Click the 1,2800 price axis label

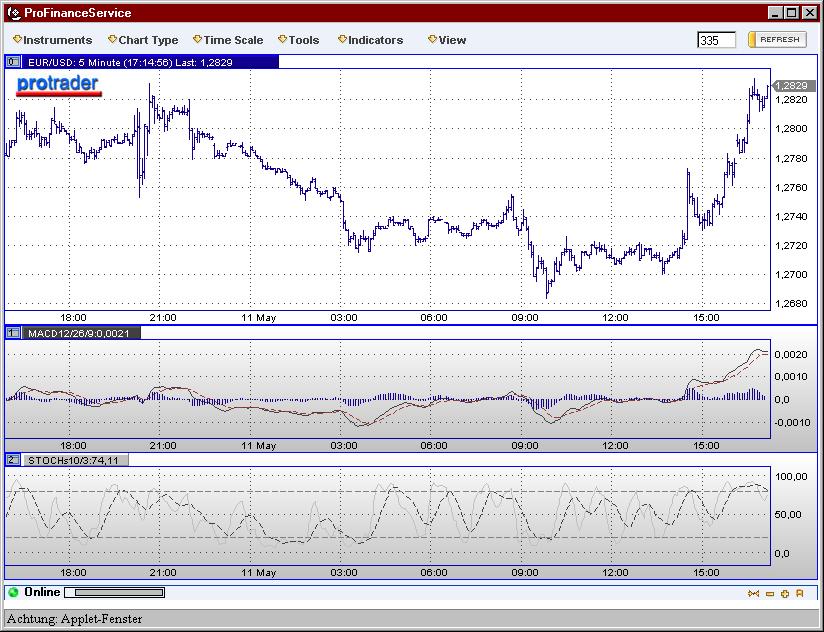coord(791,129)
